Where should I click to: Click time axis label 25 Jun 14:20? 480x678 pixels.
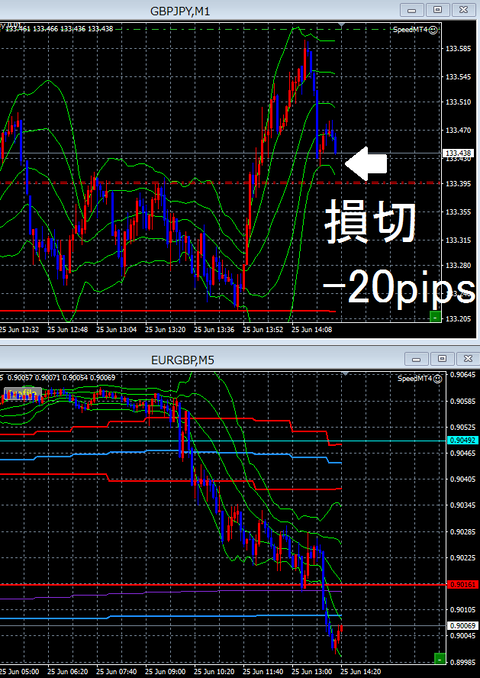tap(361, 672)
